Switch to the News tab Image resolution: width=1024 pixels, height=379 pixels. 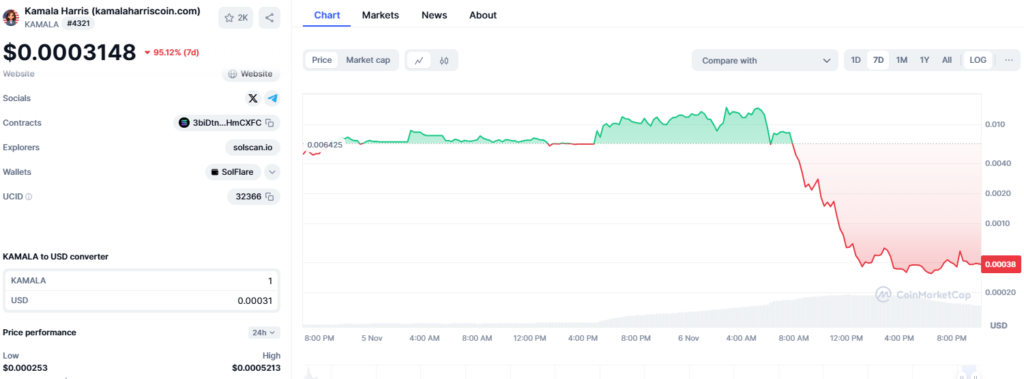coord(434,15)
